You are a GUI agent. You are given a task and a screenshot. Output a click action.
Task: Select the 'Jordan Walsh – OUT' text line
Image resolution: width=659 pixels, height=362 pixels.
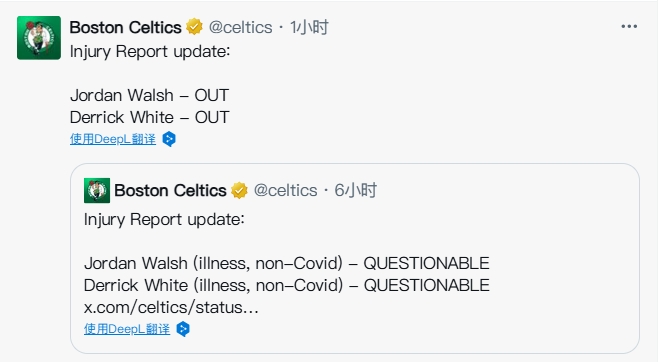149,95
